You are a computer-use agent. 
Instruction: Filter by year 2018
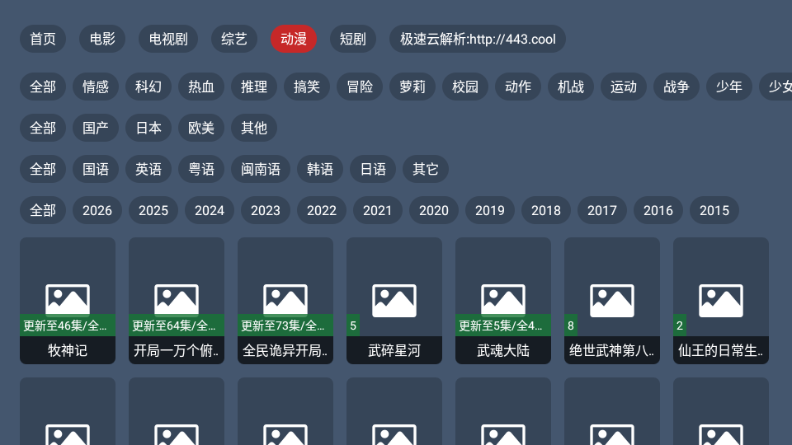pos(546,210)
